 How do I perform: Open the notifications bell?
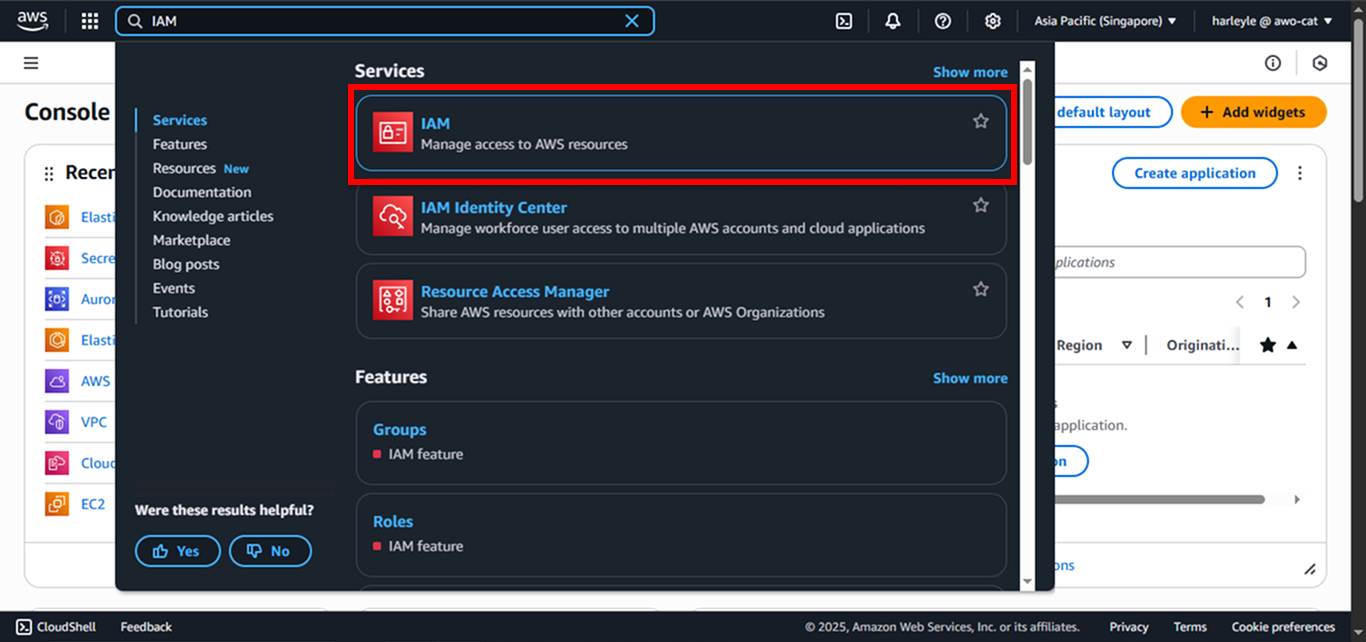point(893,21)
